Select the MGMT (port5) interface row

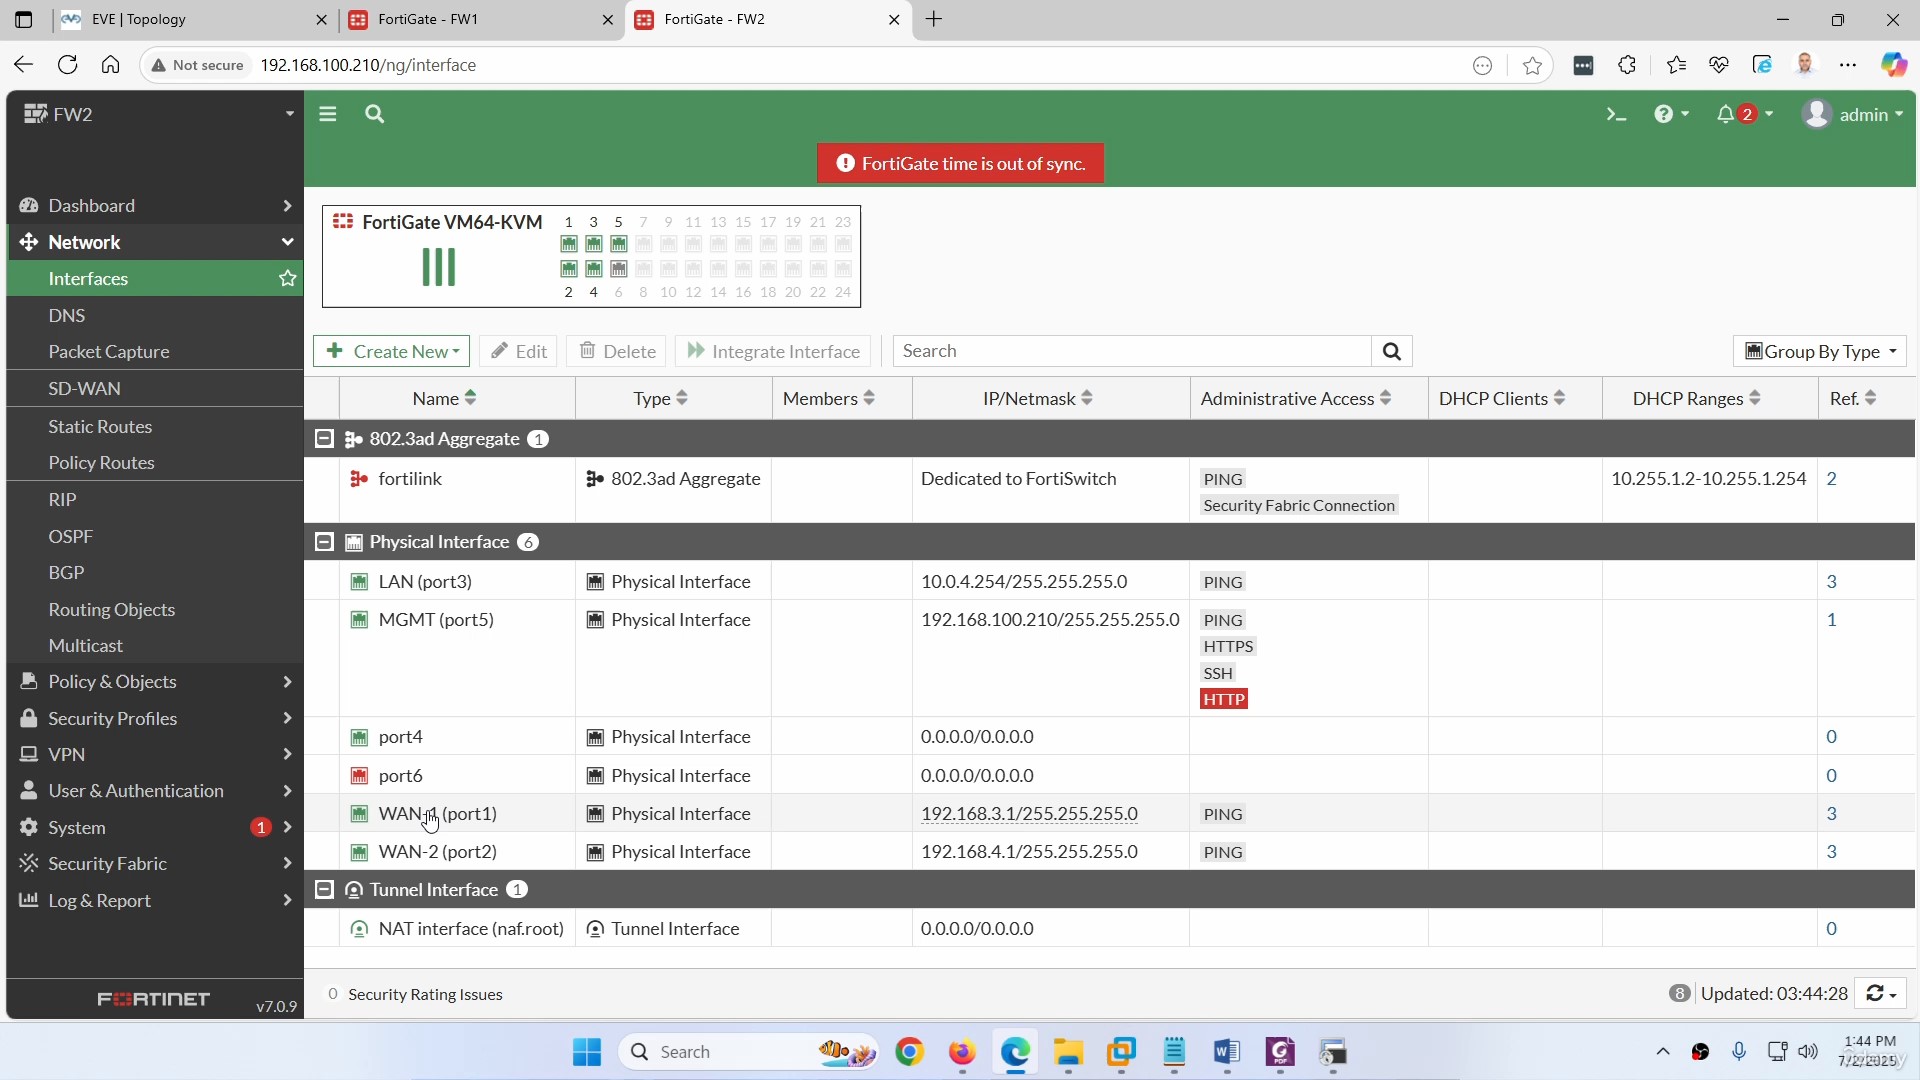(1110, 658)
